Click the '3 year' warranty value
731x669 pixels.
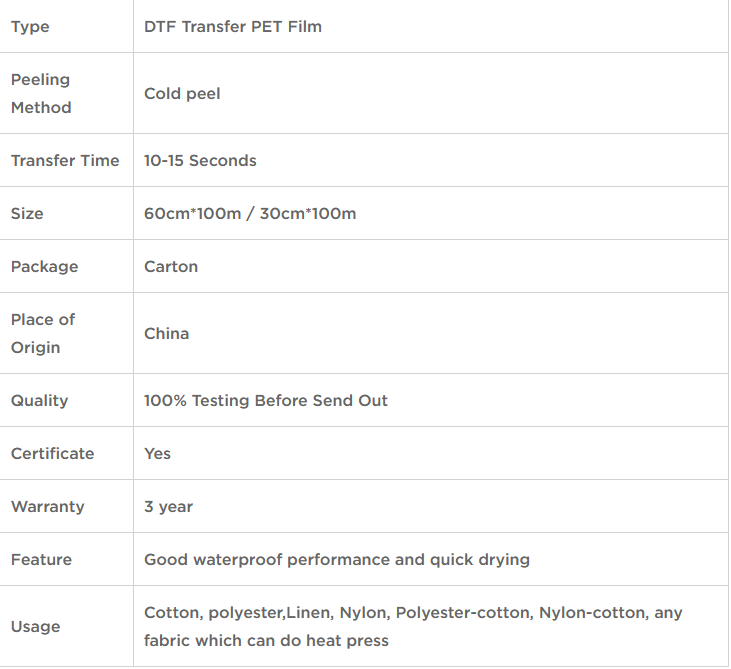[x=168, y=507]
